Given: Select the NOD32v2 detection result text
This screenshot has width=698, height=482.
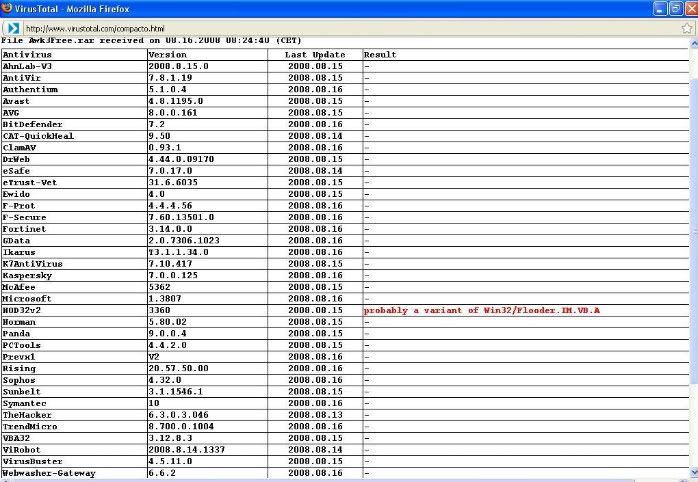Looking at the screenshot, I should point(482,310).
